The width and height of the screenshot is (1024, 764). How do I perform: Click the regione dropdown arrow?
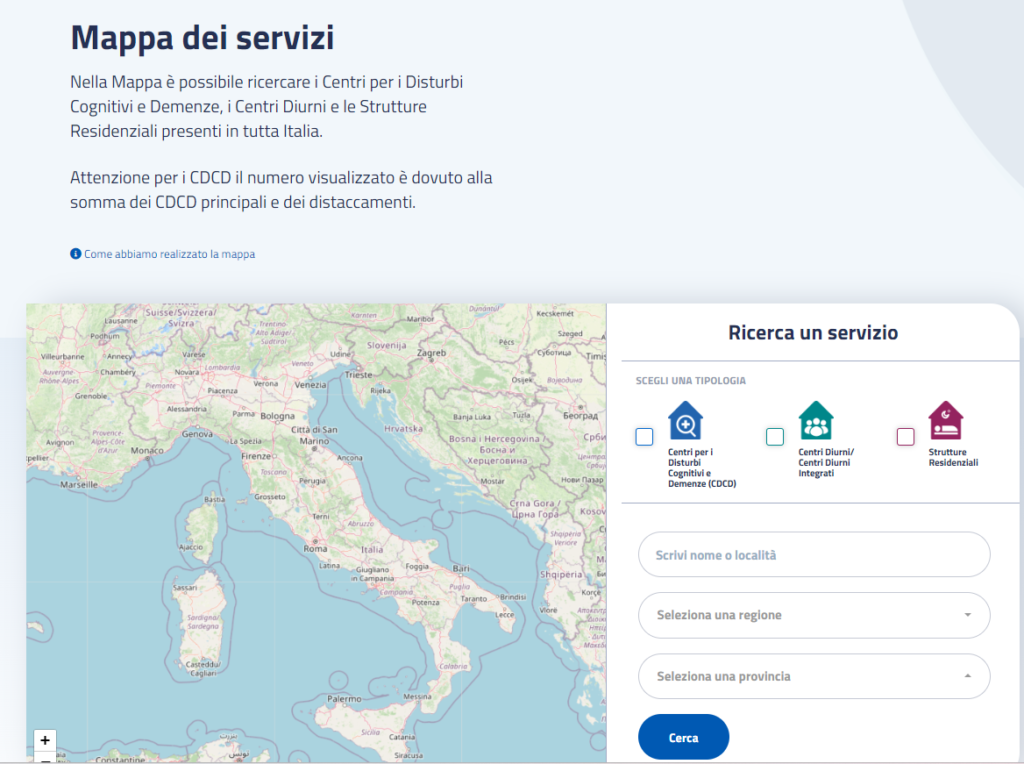968,615
